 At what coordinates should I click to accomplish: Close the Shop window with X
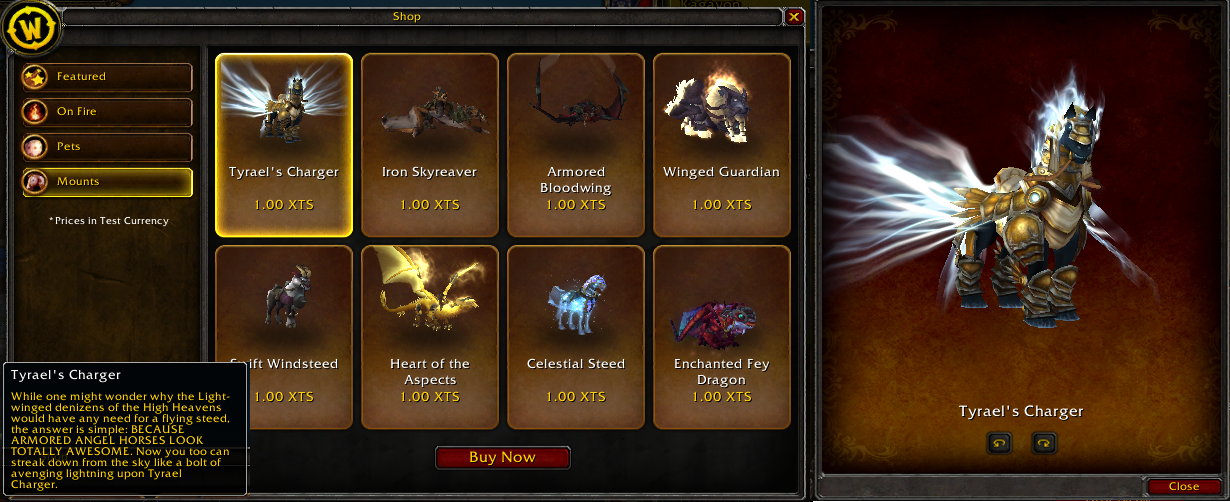(794, 17)
